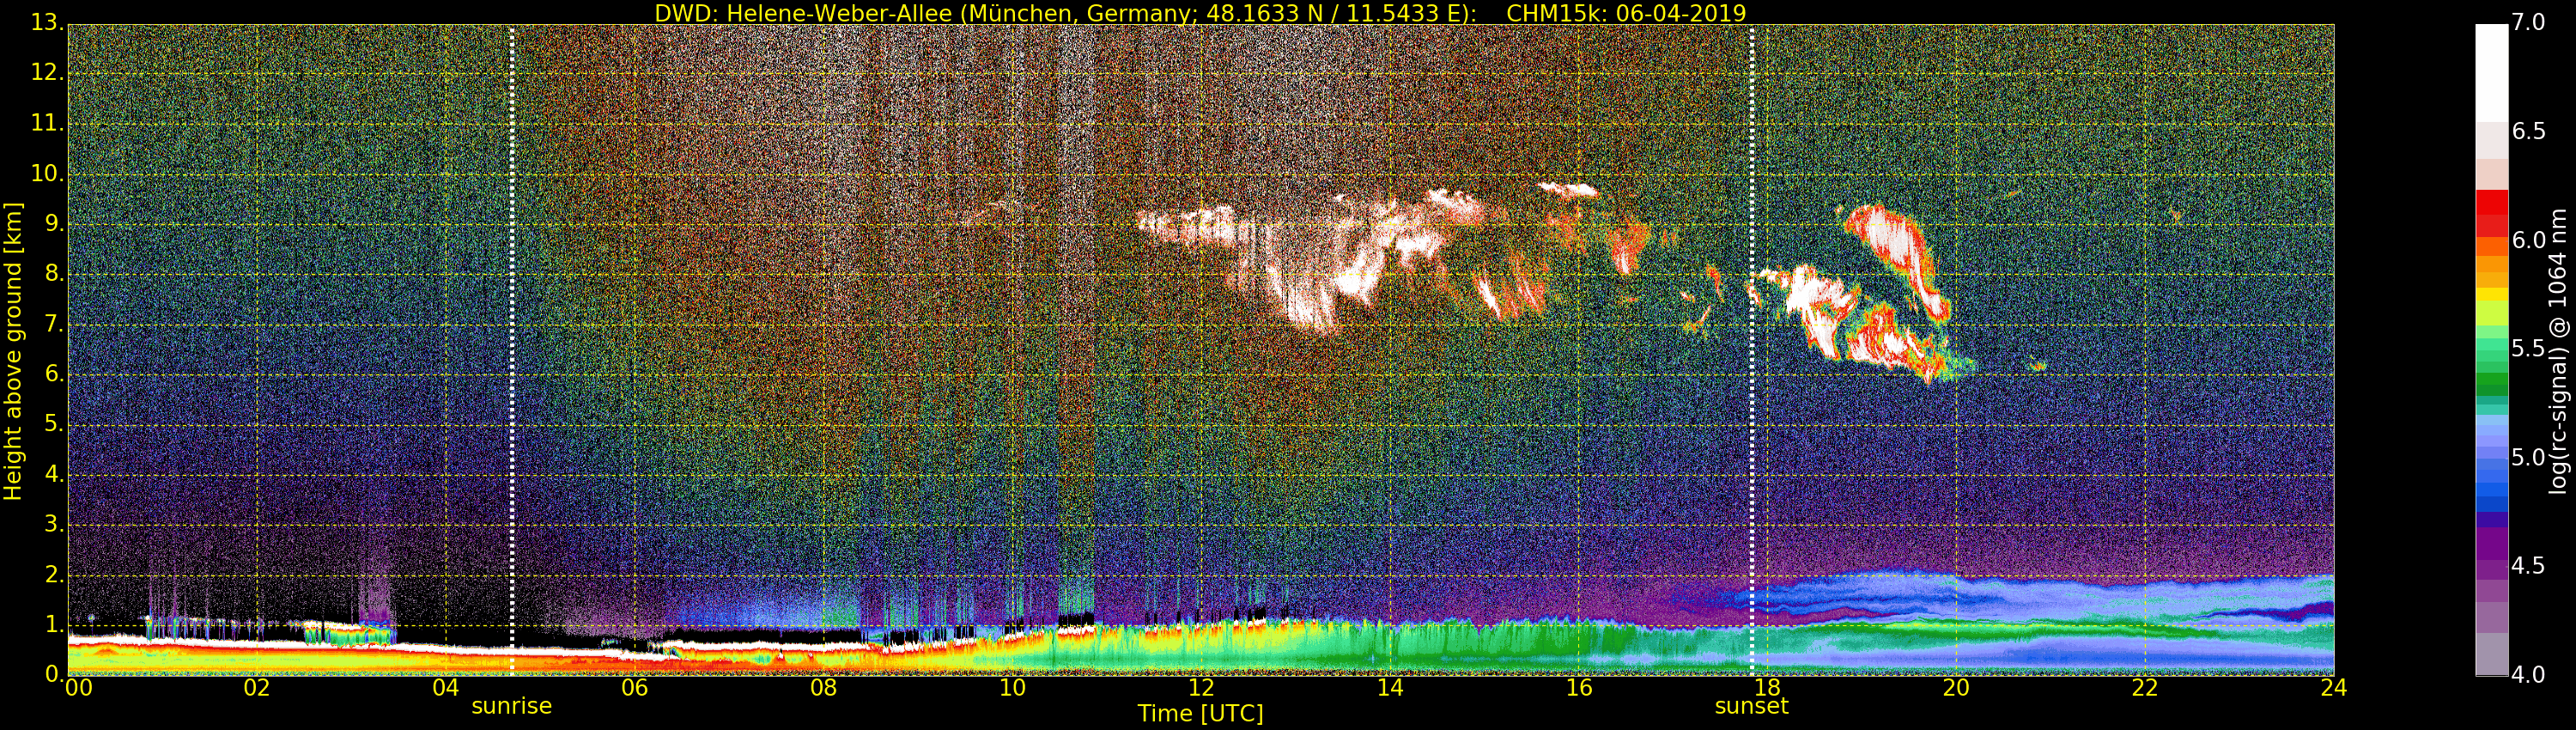
Task: Click the time-axis tick label "16"
Action: tap(1579, 688)
